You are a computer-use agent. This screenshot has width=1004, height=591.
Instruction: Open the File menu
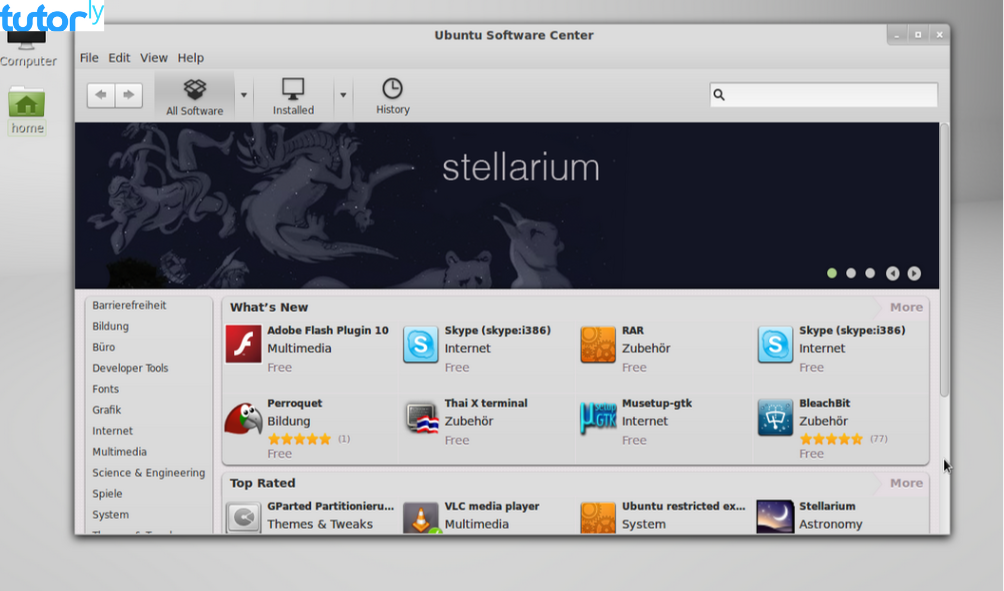(x=89, y=58)
